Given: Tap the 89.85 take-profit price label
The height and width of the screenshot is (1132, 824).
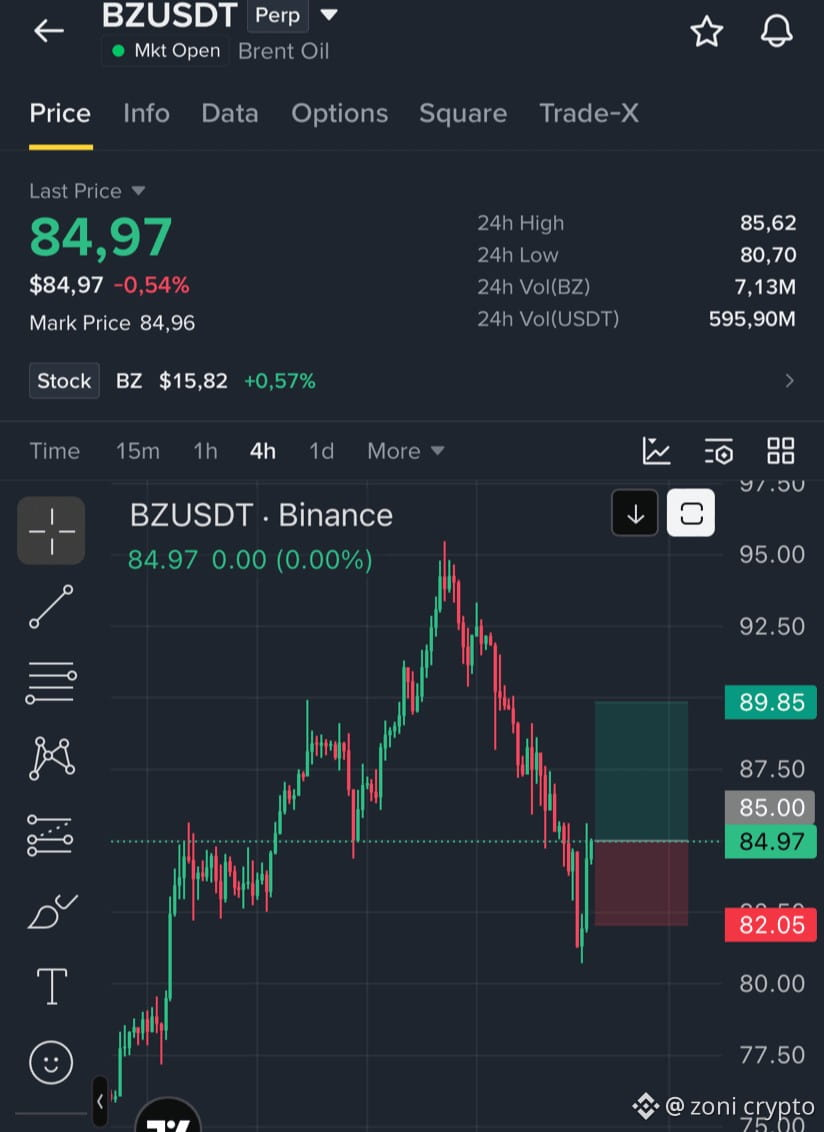Looking at the screenshot, I should pos(771,702).
